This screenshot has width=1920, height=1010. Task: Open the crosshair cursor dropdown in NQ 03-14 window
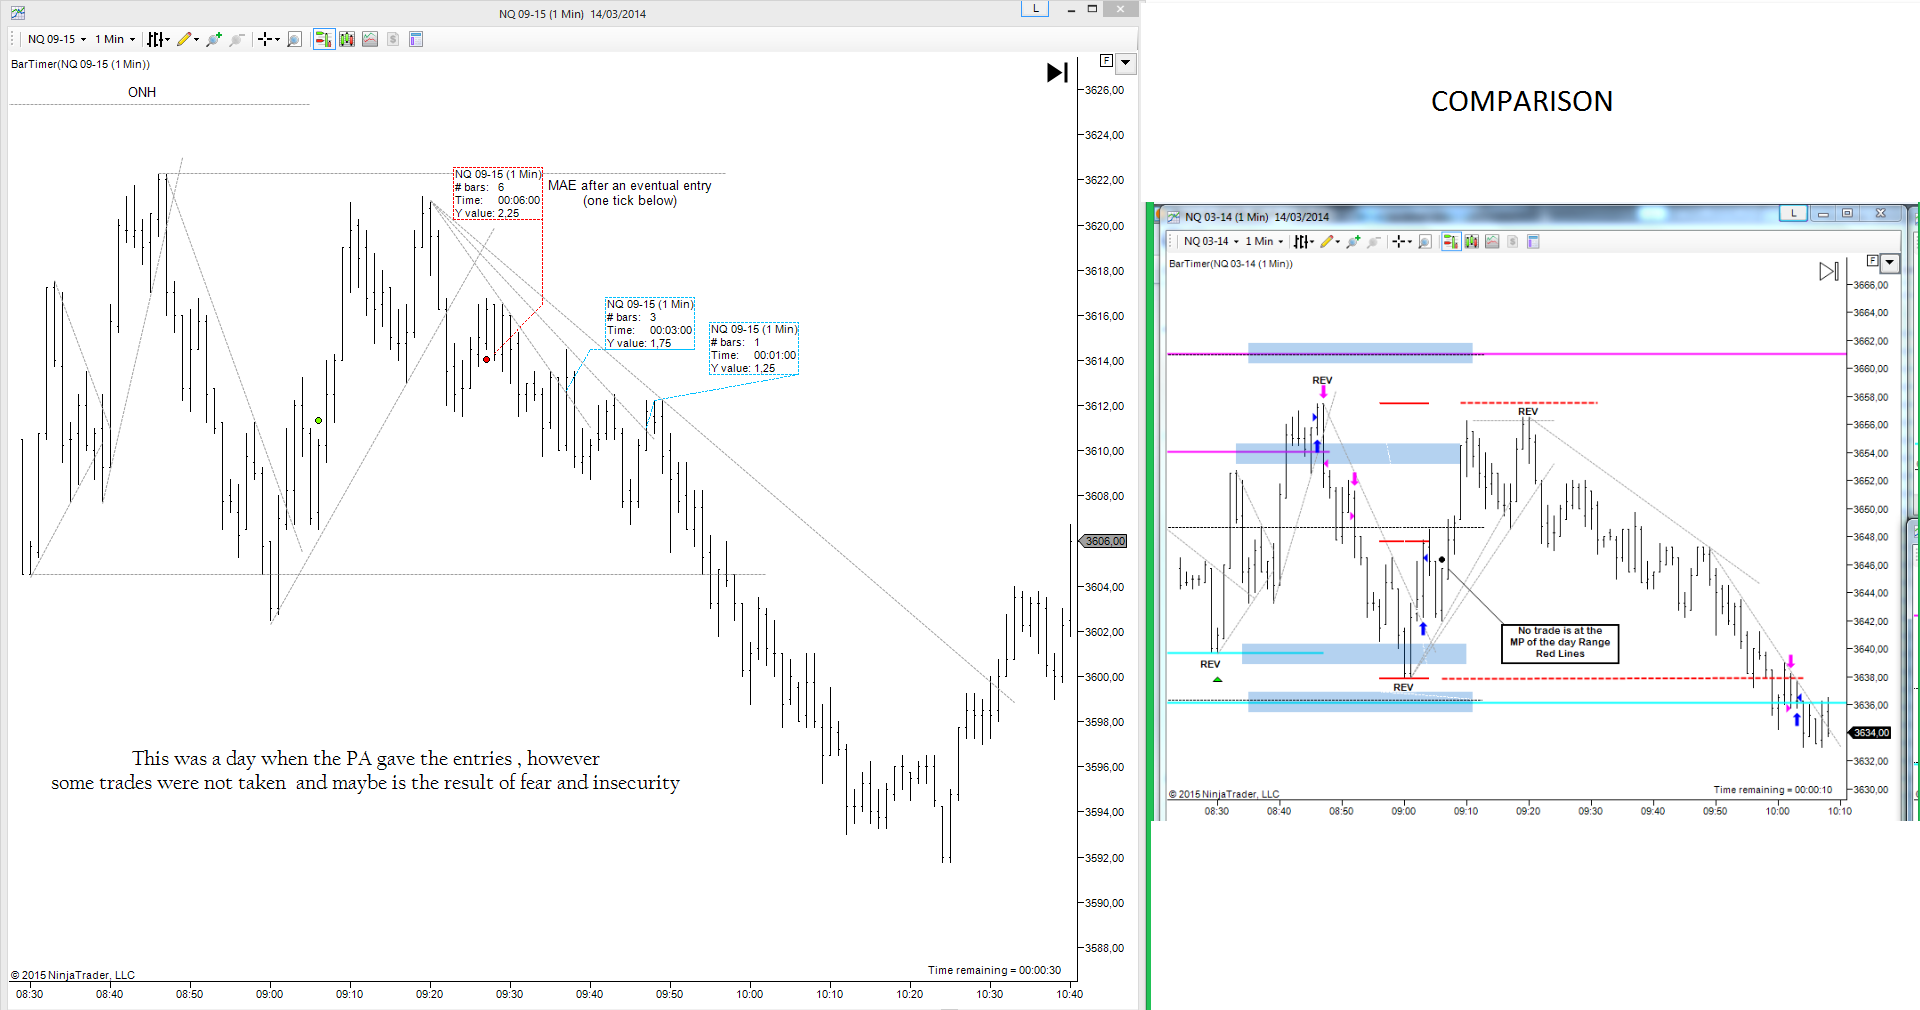[1402, 241]
